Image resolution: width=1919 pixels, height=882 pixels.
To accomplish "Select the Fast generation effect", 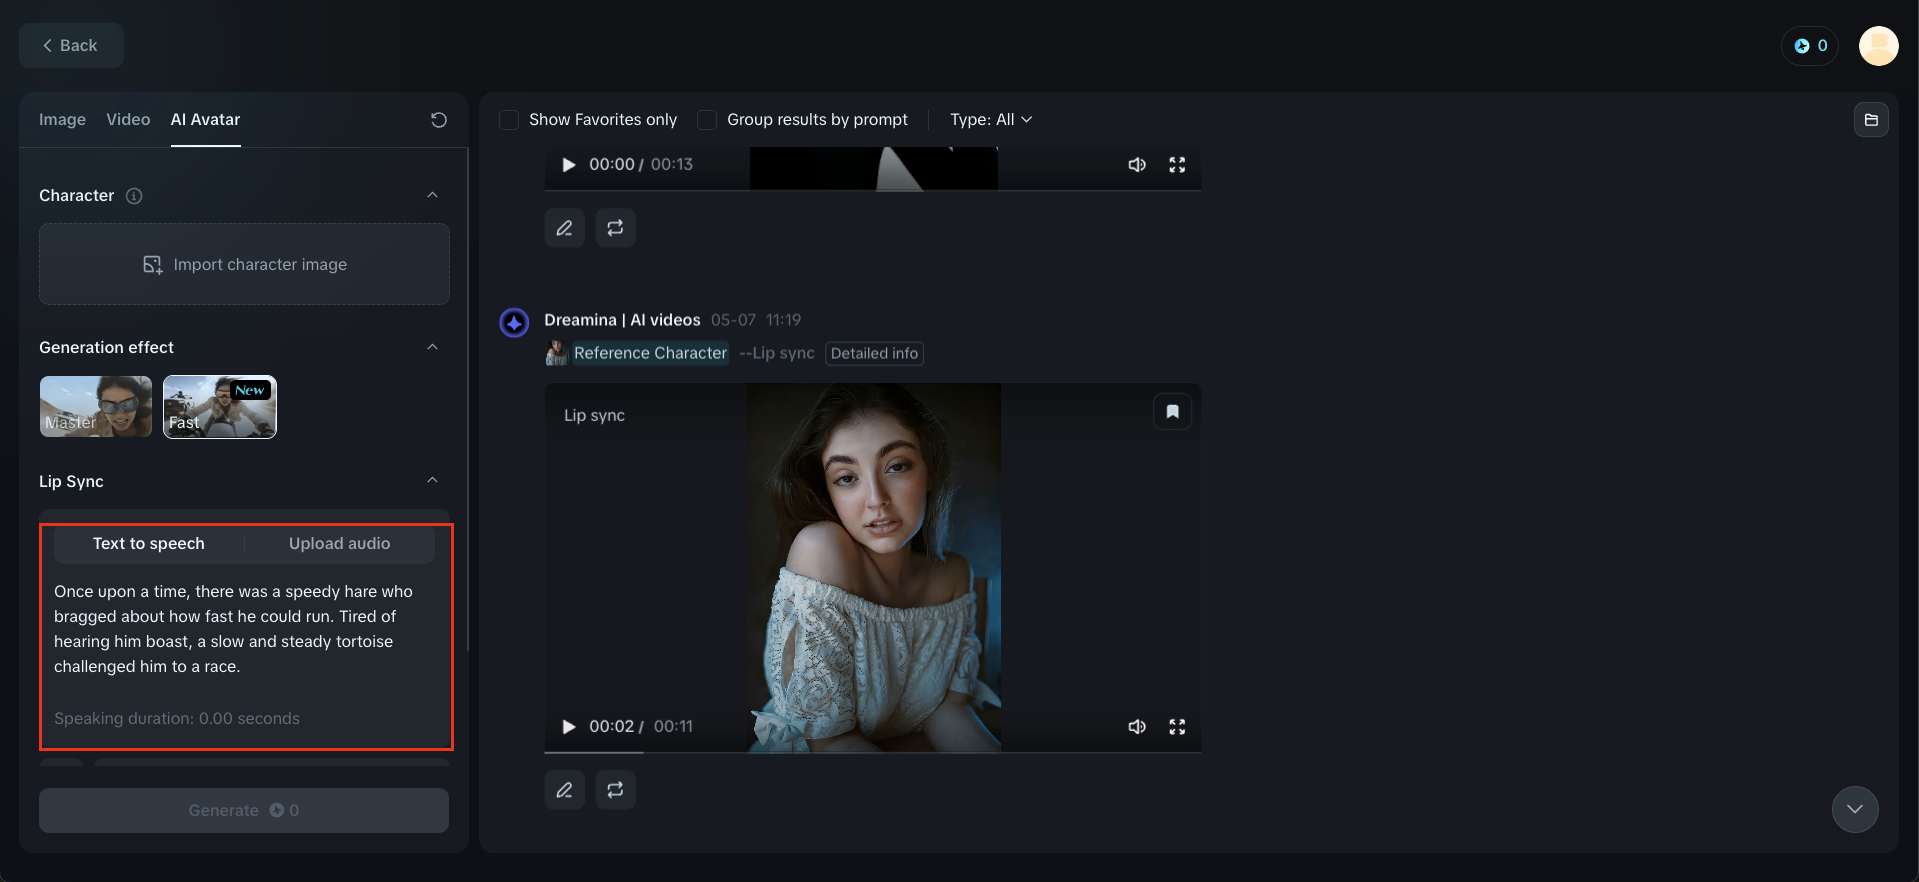I will [x=220, y=406].
